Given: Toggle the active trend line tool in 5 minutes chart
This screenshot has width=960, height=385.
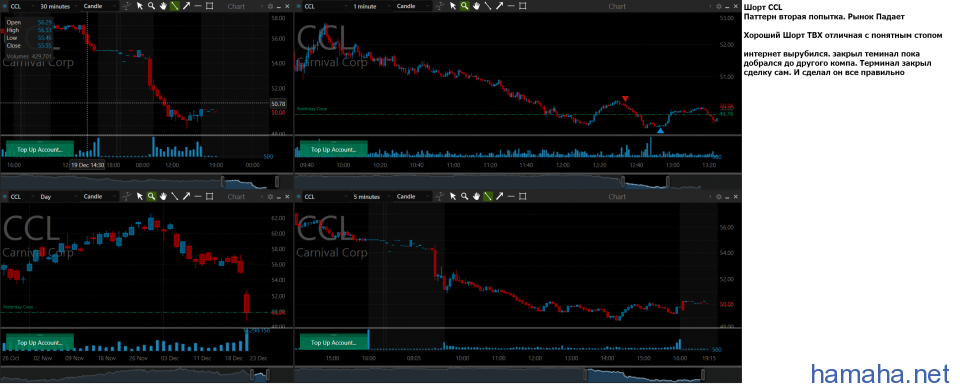Looking at the screenshot, I should coord(488,196).
